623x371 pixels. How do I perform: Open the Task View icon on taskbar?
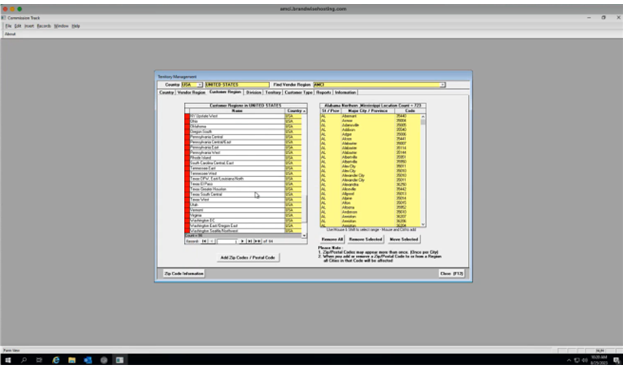[x=39, y=360]
